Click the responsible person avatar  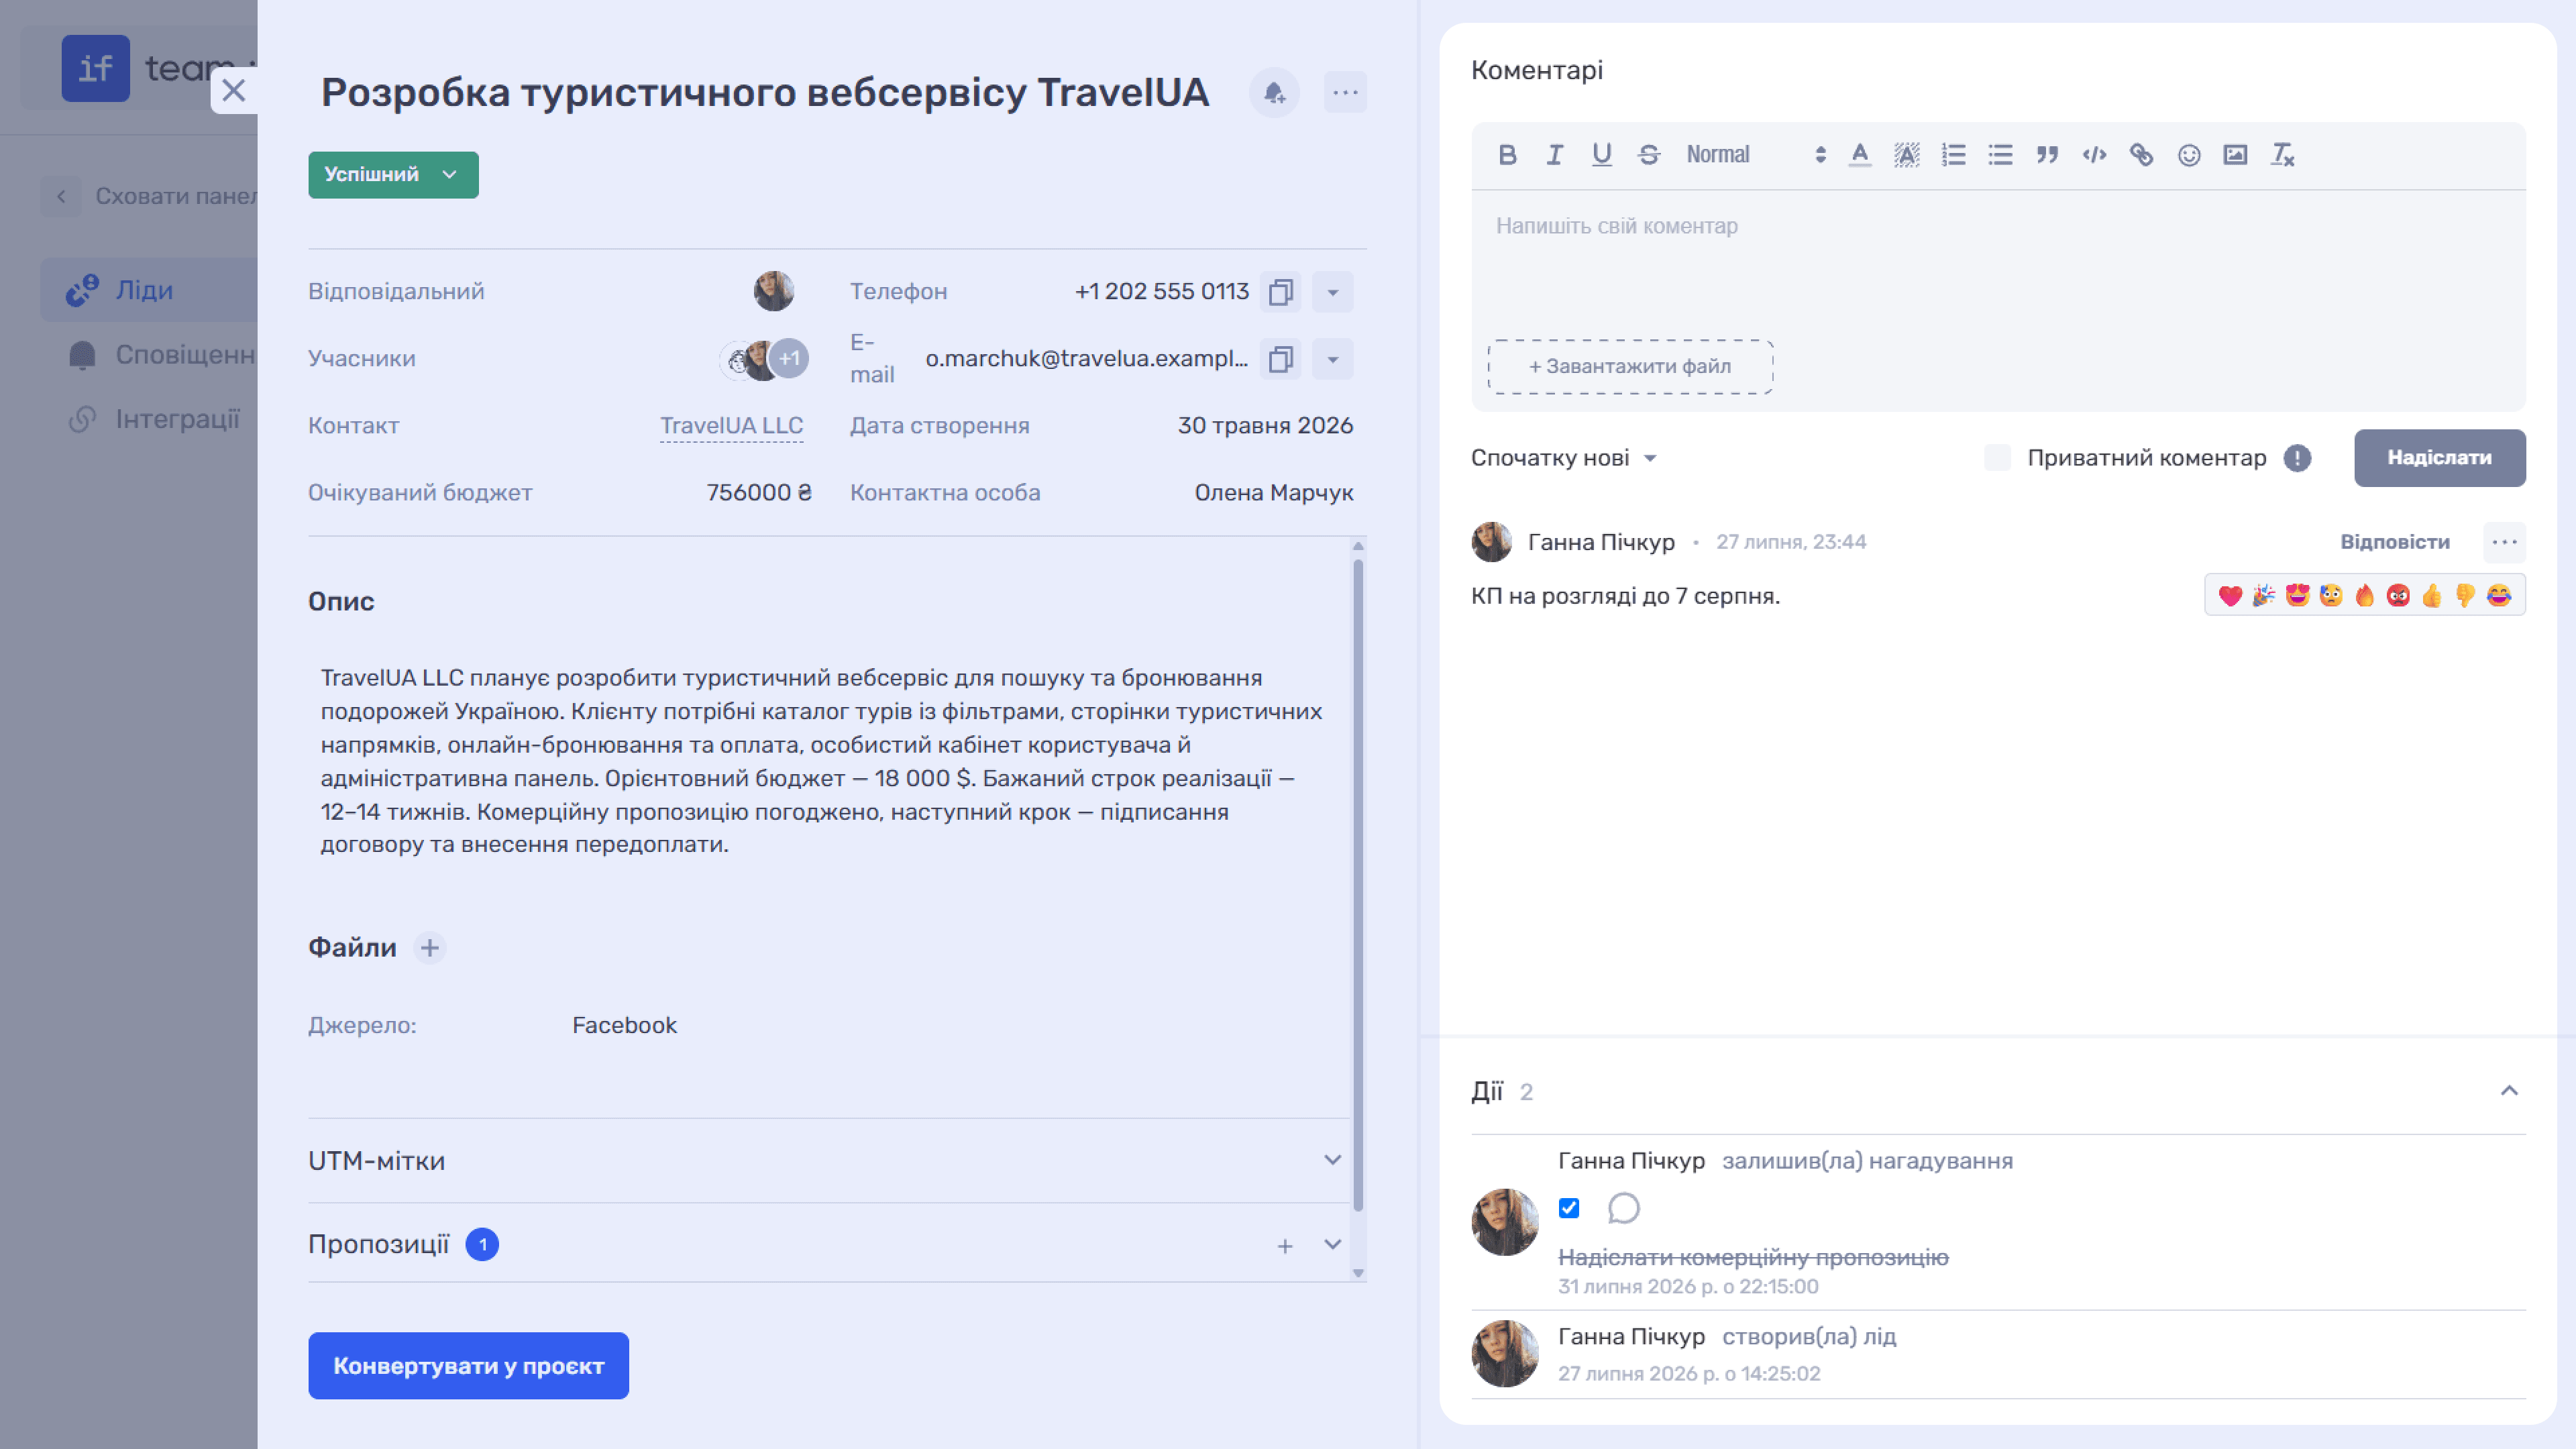773,291
